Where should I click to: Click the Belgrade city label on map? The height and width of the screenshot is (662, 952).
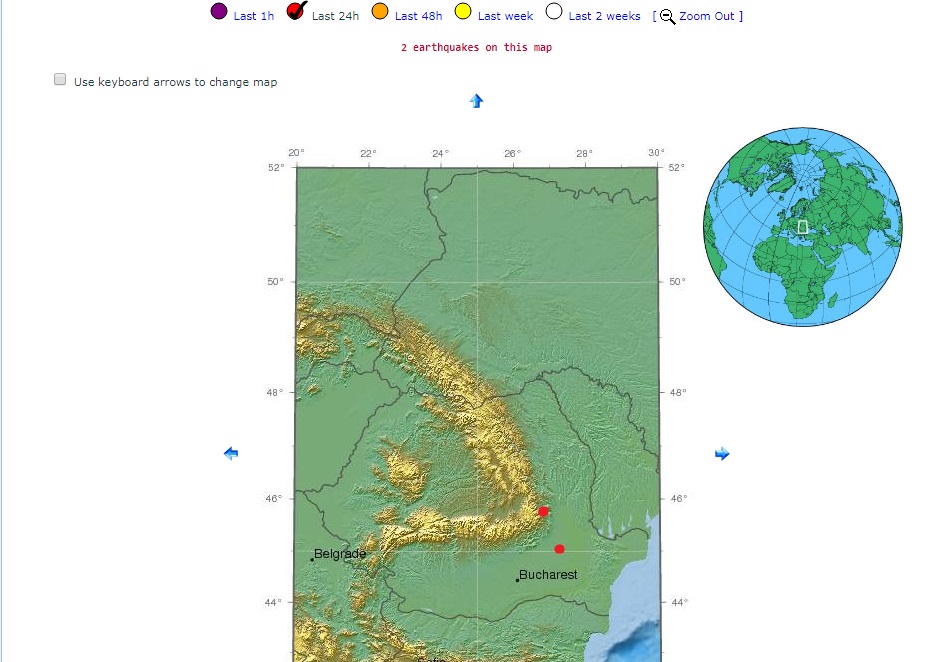tap(340, 554)
